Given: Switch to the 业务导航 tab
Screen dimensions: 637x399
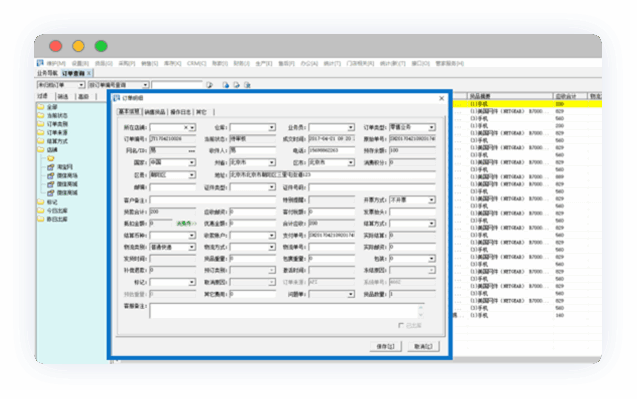Looking at the screenshot, I should [48, 73].
